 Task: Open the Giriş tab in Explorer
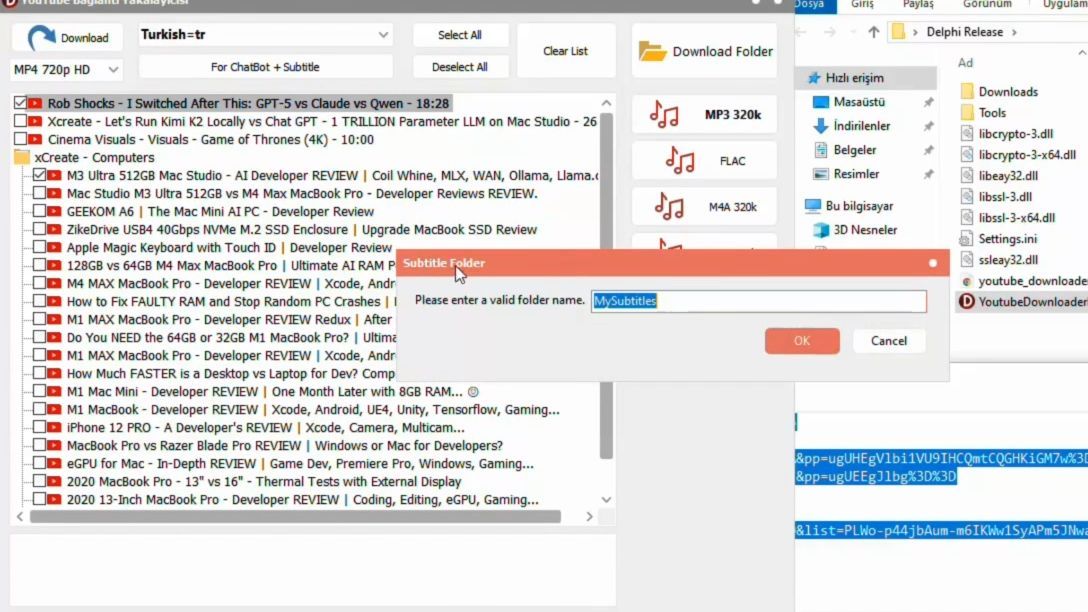coord(862,5)
